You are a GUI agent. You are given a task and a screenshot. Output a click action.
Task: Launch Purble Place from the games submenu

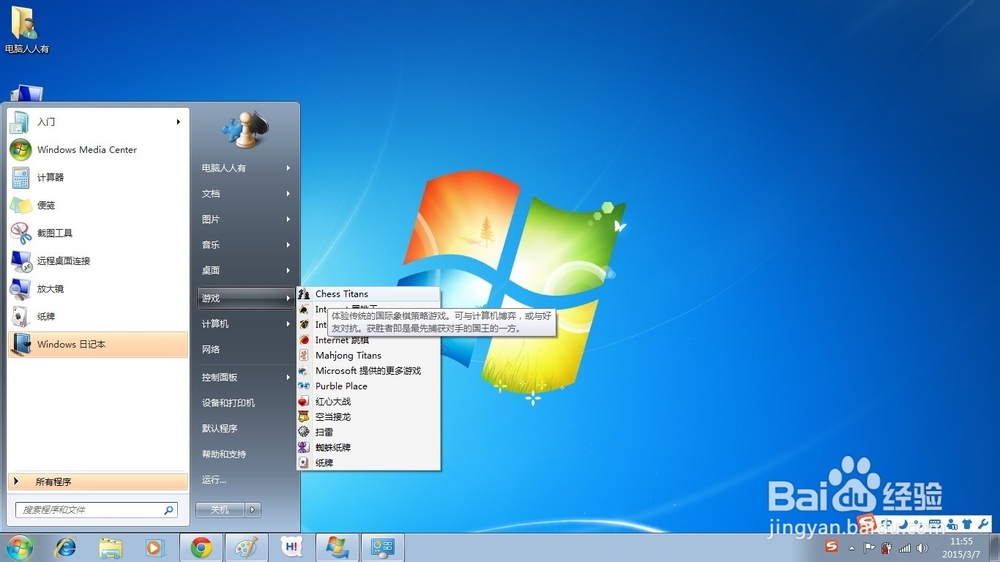368,386
